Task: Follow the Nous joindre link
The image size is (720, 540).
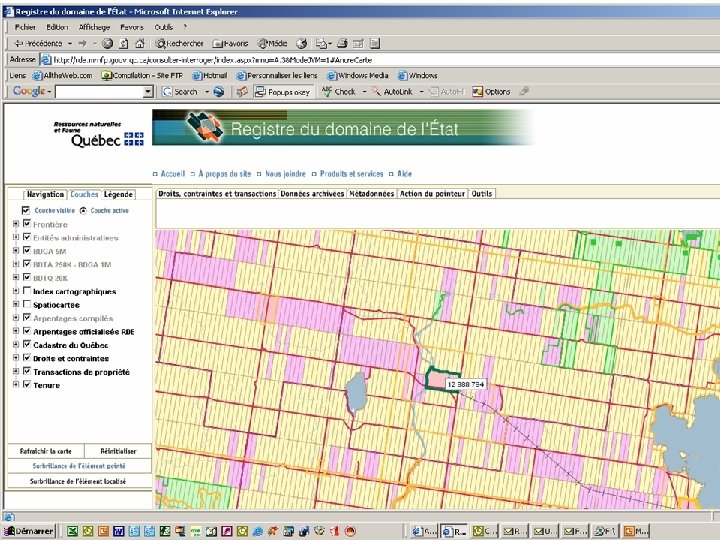Action: pyautogui.click(x=285, y=174)
